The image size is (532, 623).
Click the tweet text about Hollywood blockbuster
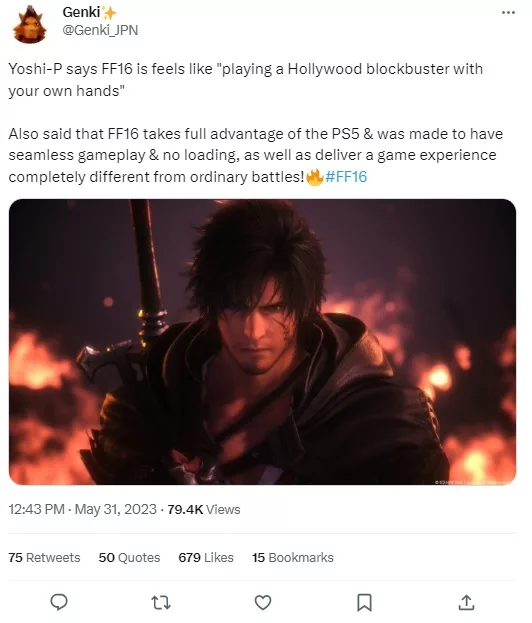246,79
